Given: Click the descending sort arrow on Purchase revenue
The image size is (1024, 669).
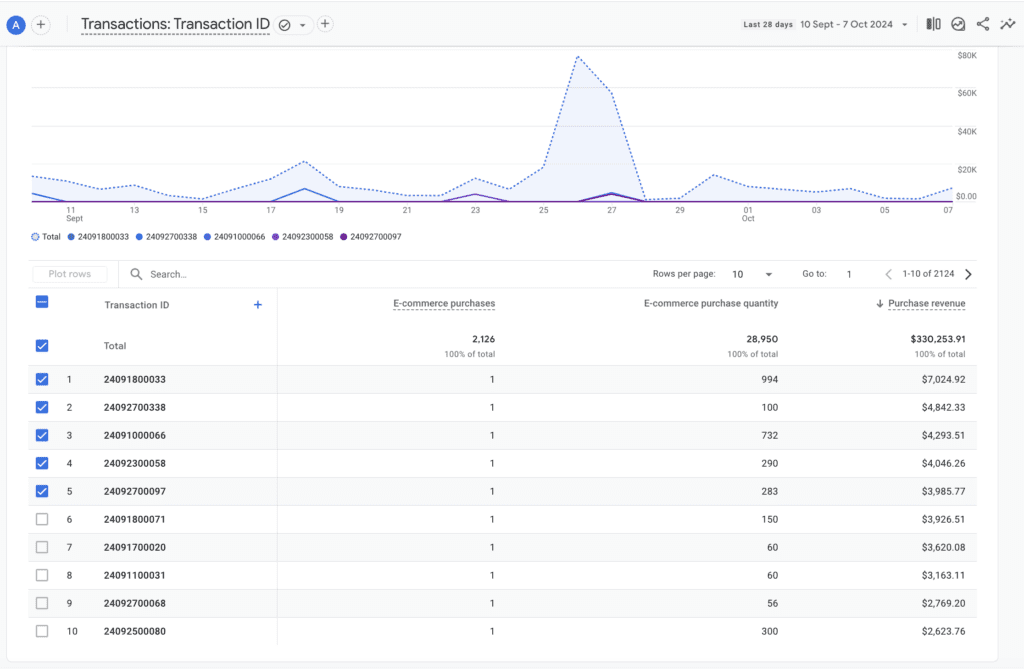Looking at the screenshot, I should point(880,303).
